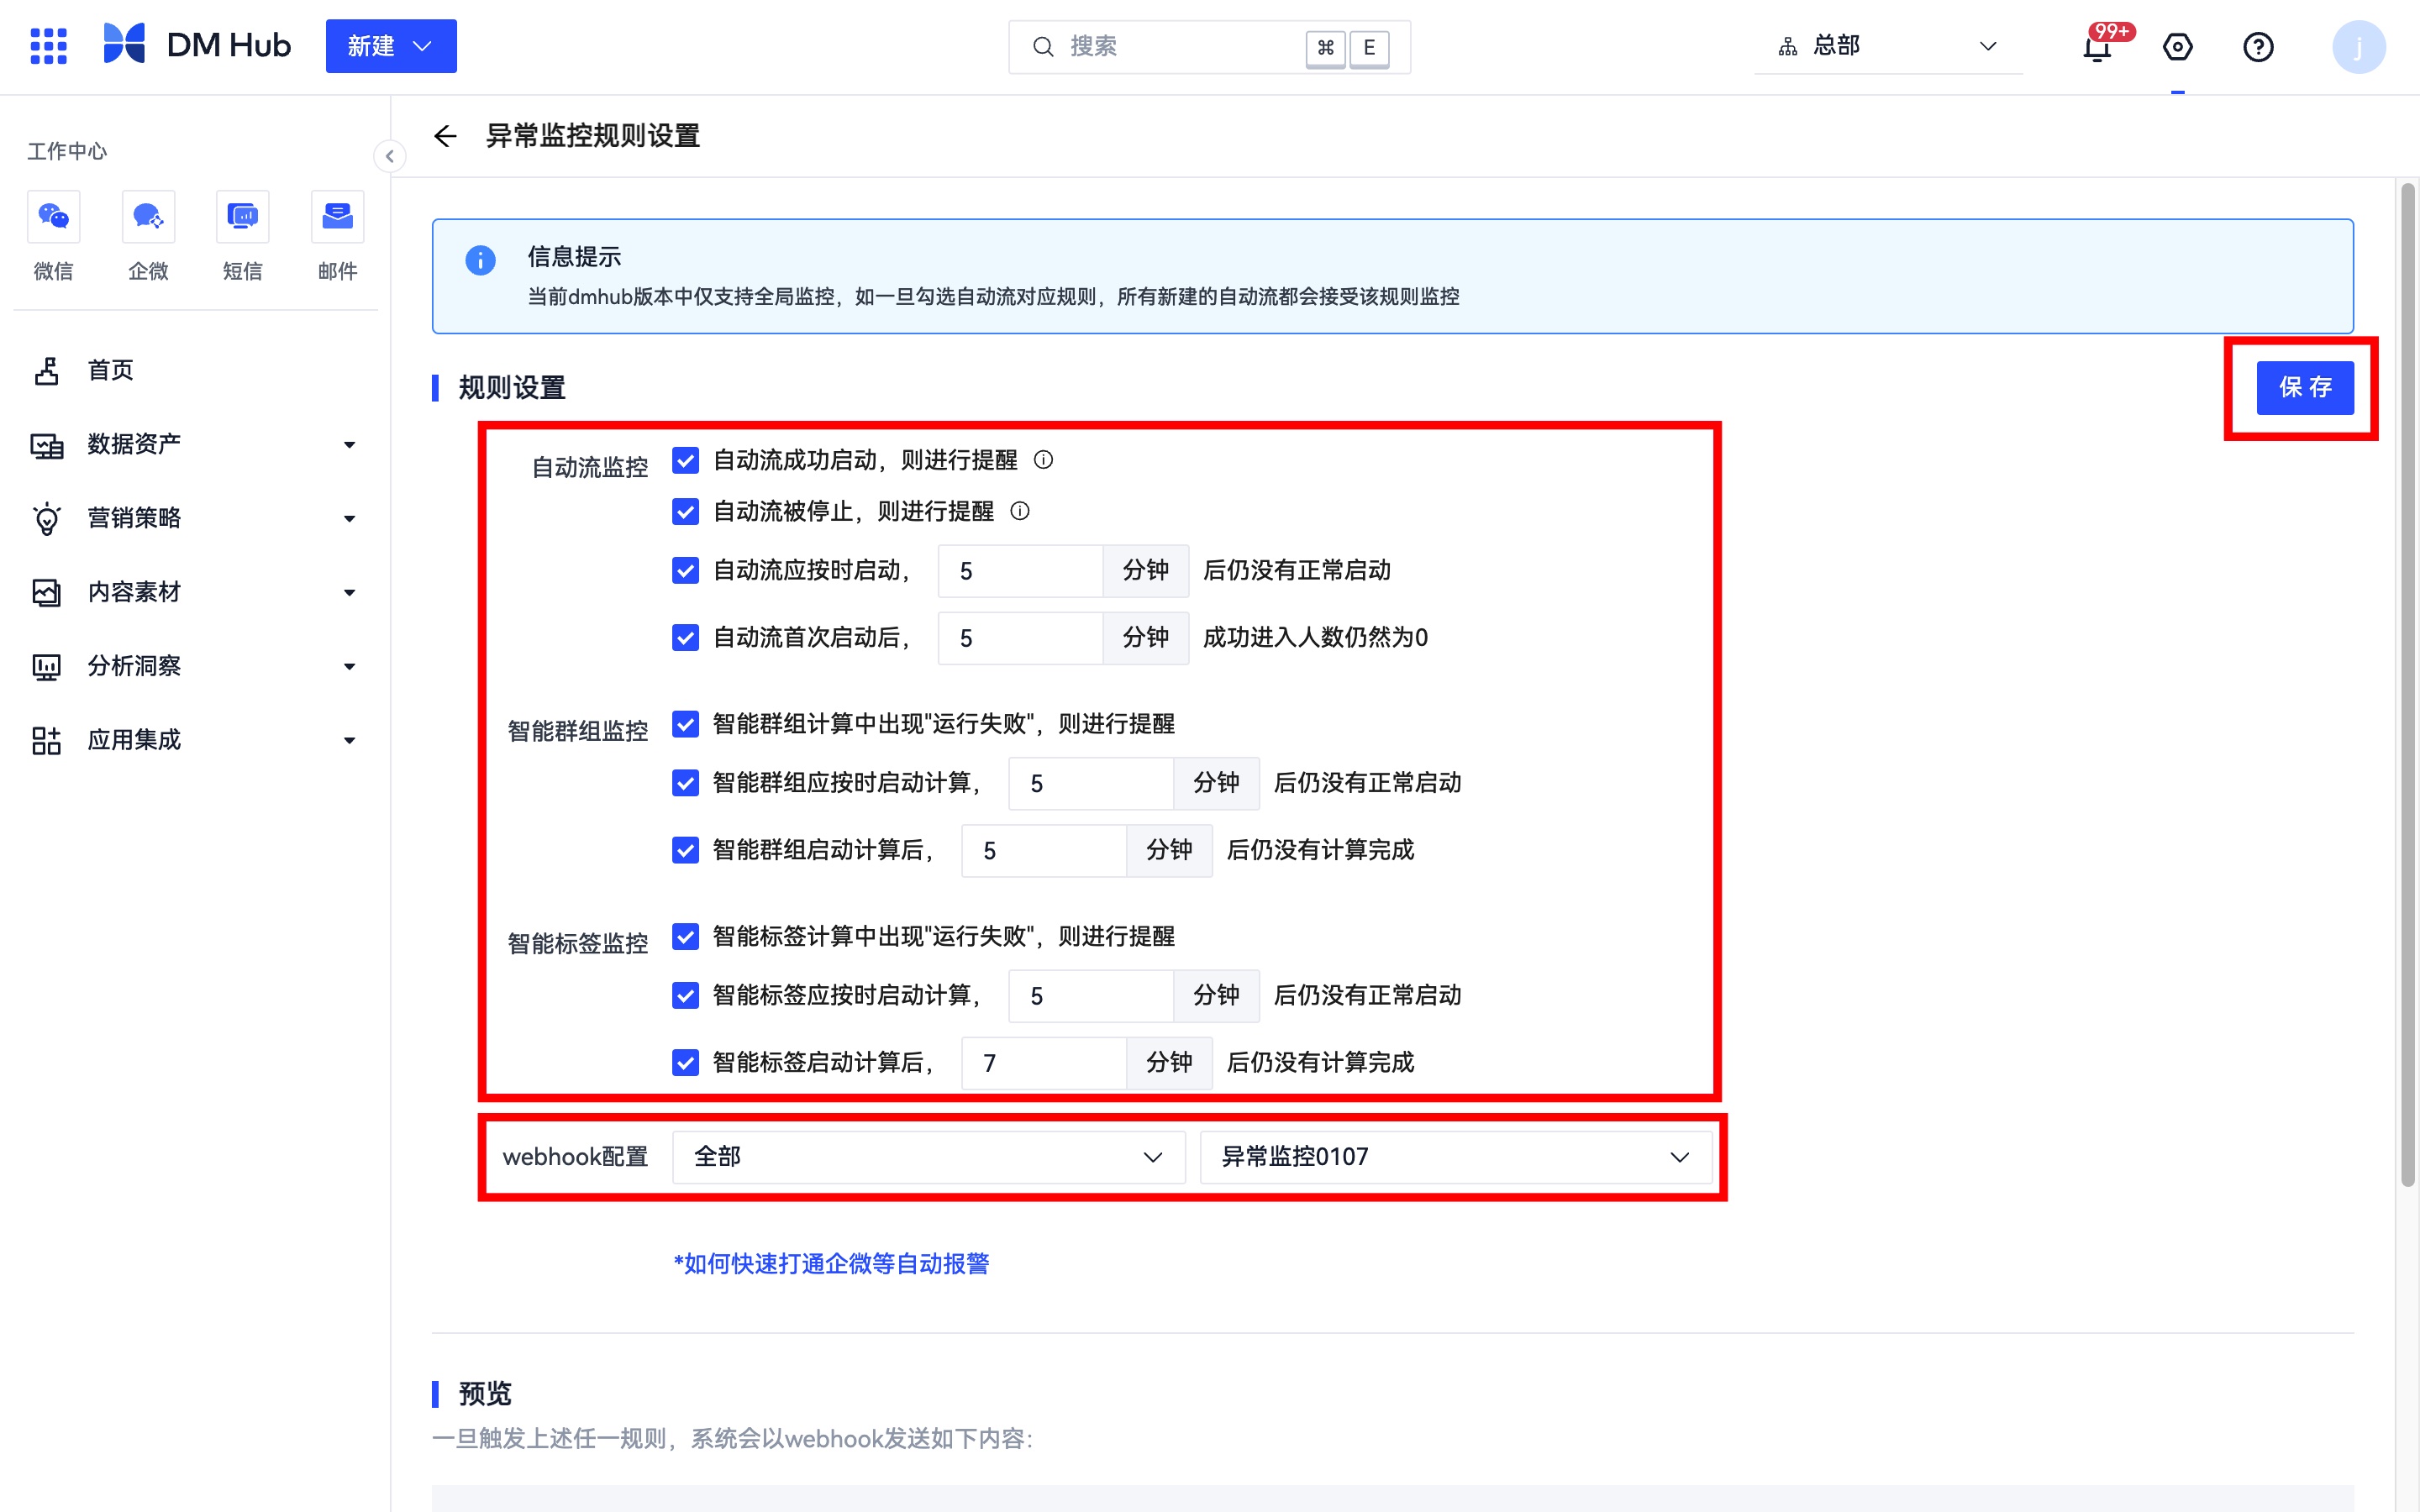Open the app grid launcher icon
Image resolution: width=2420 pixels, height=1512 pixels.
[x=48, y=46]
